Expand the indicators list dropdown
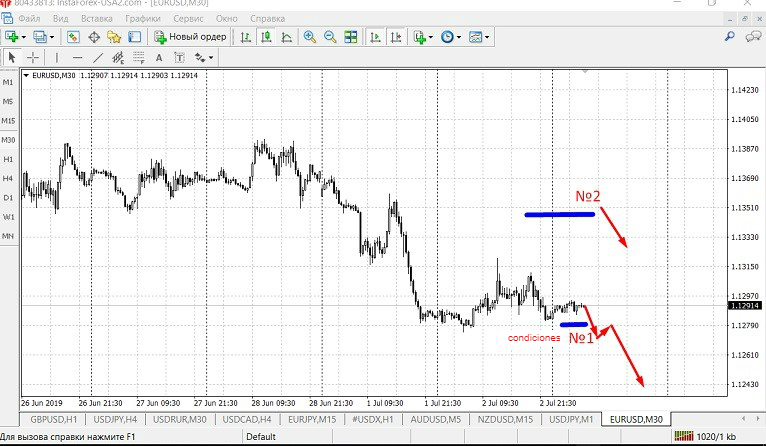Image resolution: width=766 pixels, height=446 pixels. 422,37
